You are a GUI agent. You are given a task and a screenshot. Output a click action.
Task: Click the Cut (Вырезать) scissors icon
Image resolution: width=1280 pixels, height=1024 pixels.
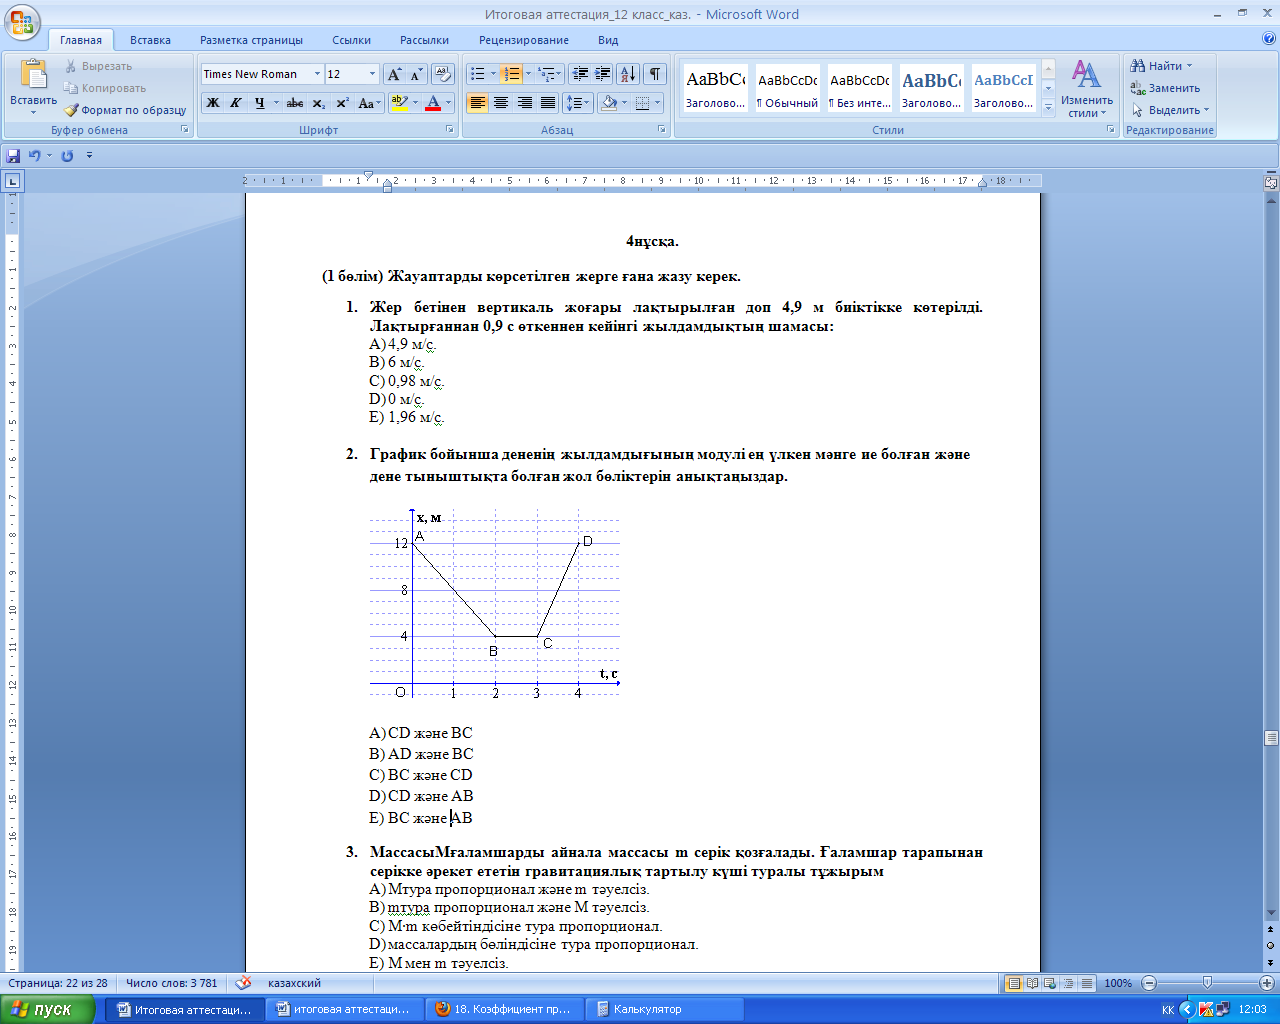(x=71, y=66)
